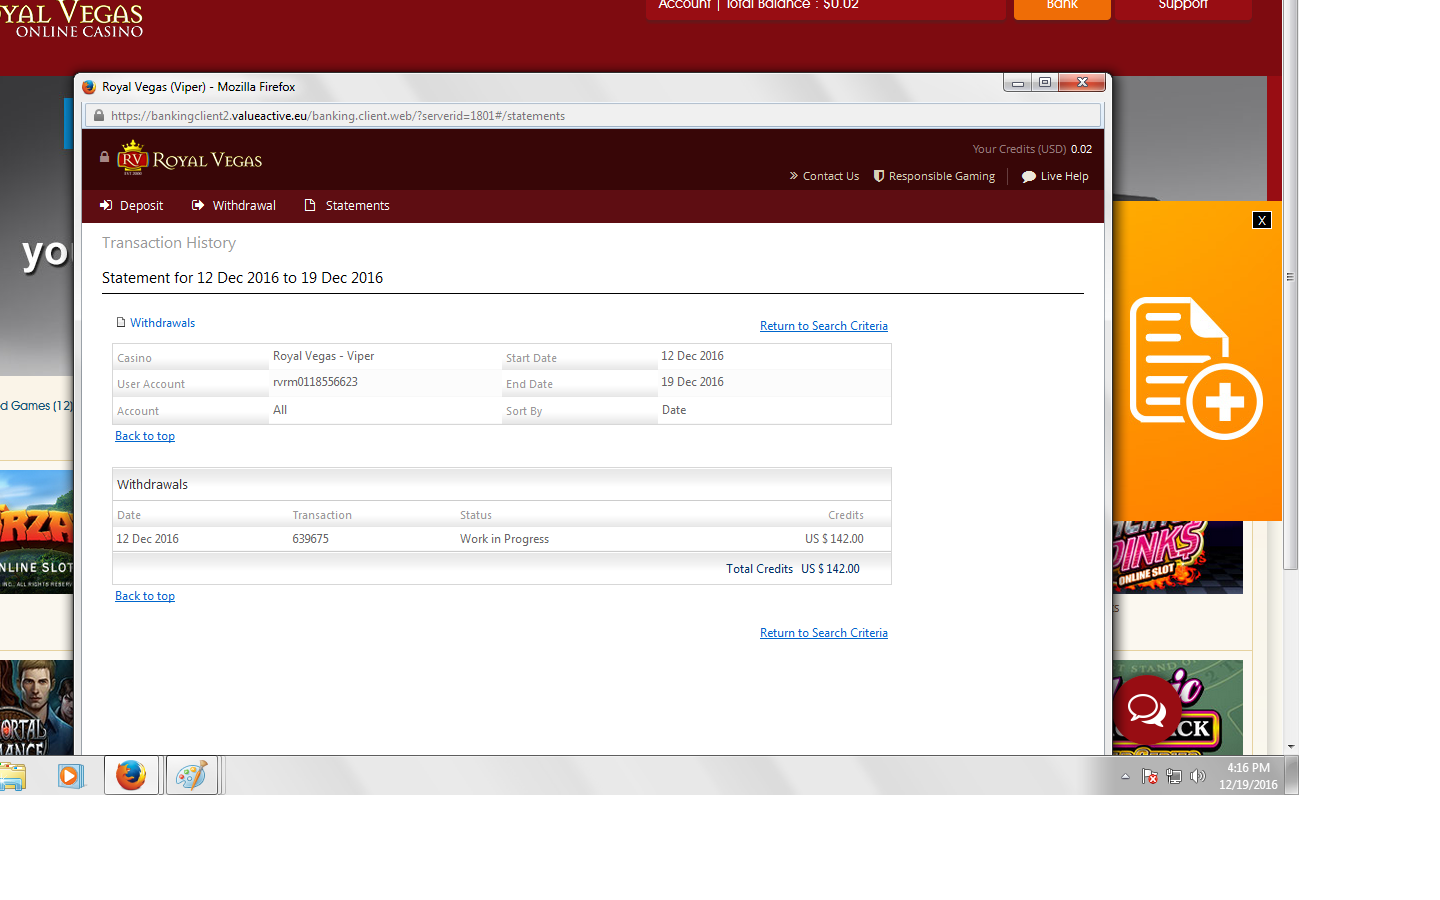The image size is (1440, 900).
Task: Select the Work in Progress status
Action: 504,539
